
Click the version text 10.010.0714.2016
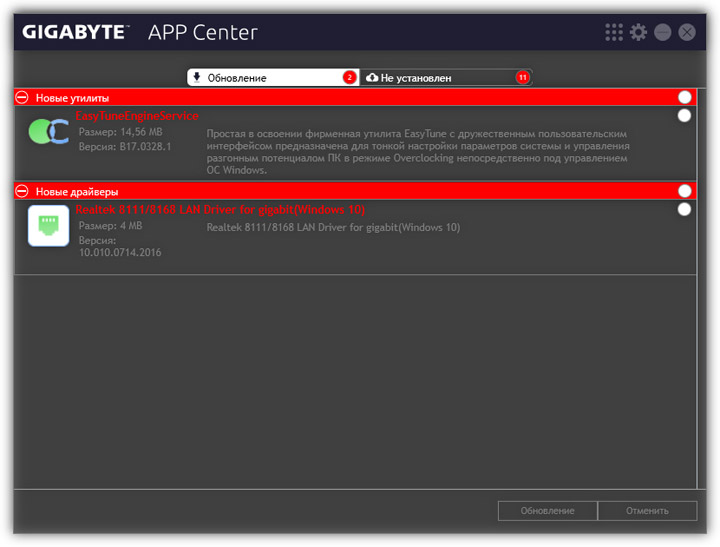click(x=120, y=252)
